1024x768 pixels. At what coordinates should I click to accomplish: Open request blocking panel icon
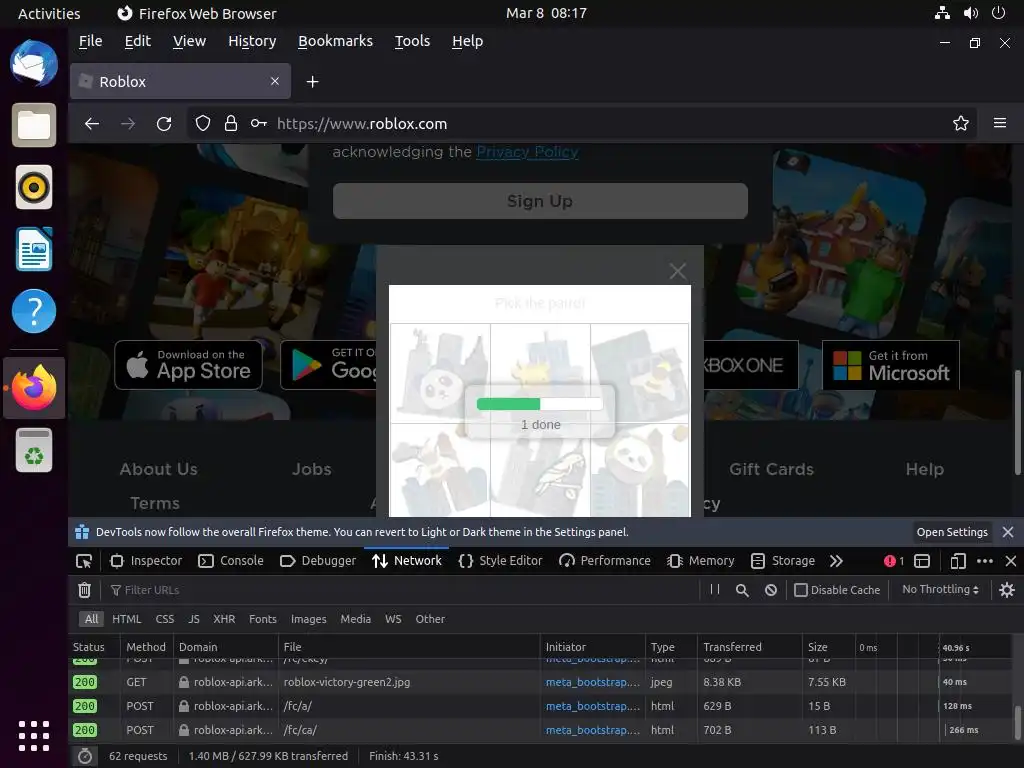pos(771,590)
